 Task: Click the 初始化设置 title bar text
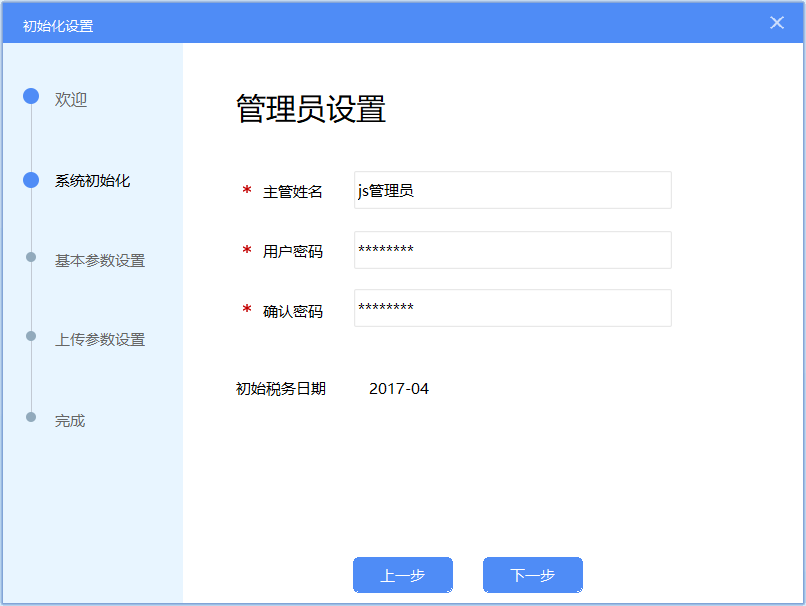click(x=58, y=25)
